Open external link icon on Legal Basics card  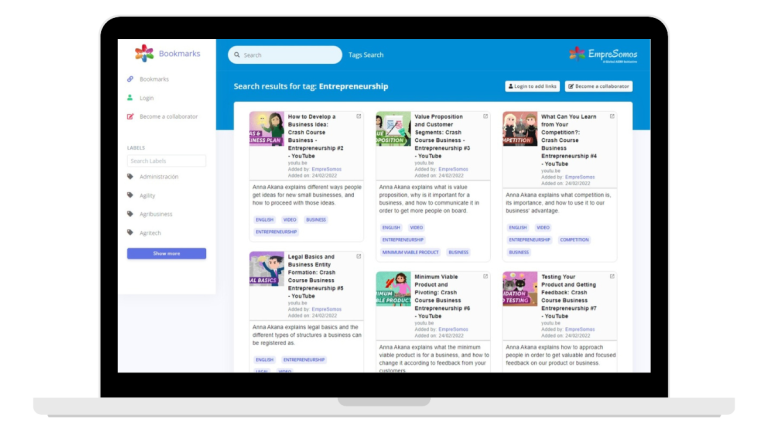click(x=359, y=256)
